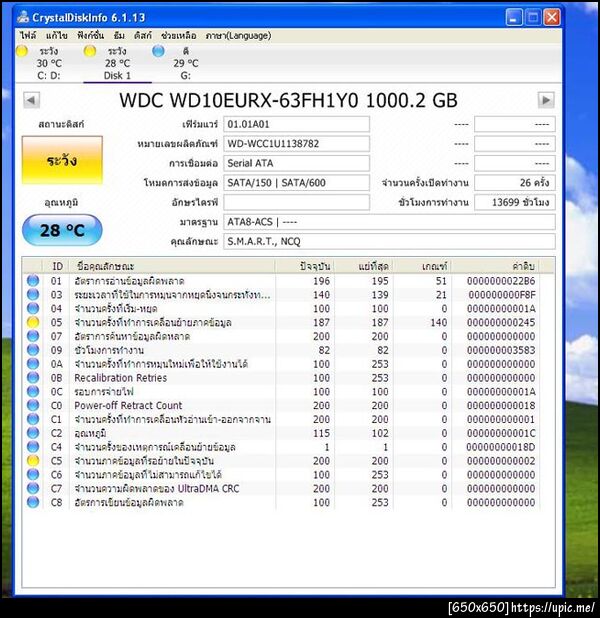Viewport: 600px width, 618px height.
Task: Click the yellow caution icon for ID C5
Action: coord(33,460)
